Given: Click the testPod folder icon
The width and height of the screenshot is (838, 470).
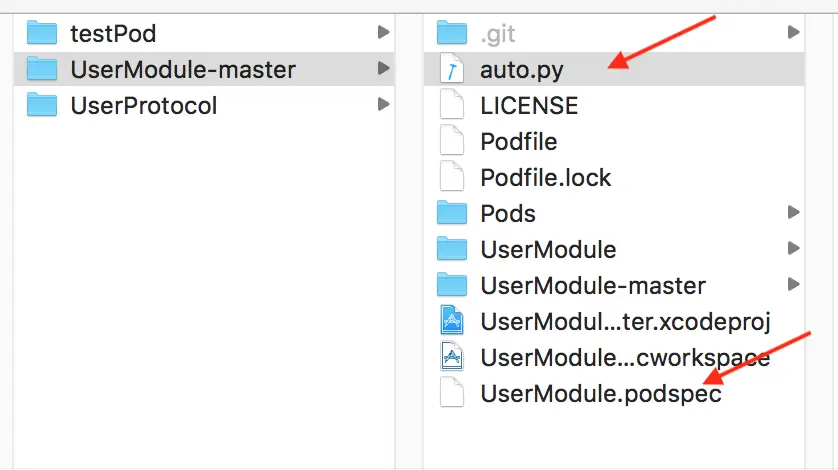Looking at the screenshot, I should point(42,33).
